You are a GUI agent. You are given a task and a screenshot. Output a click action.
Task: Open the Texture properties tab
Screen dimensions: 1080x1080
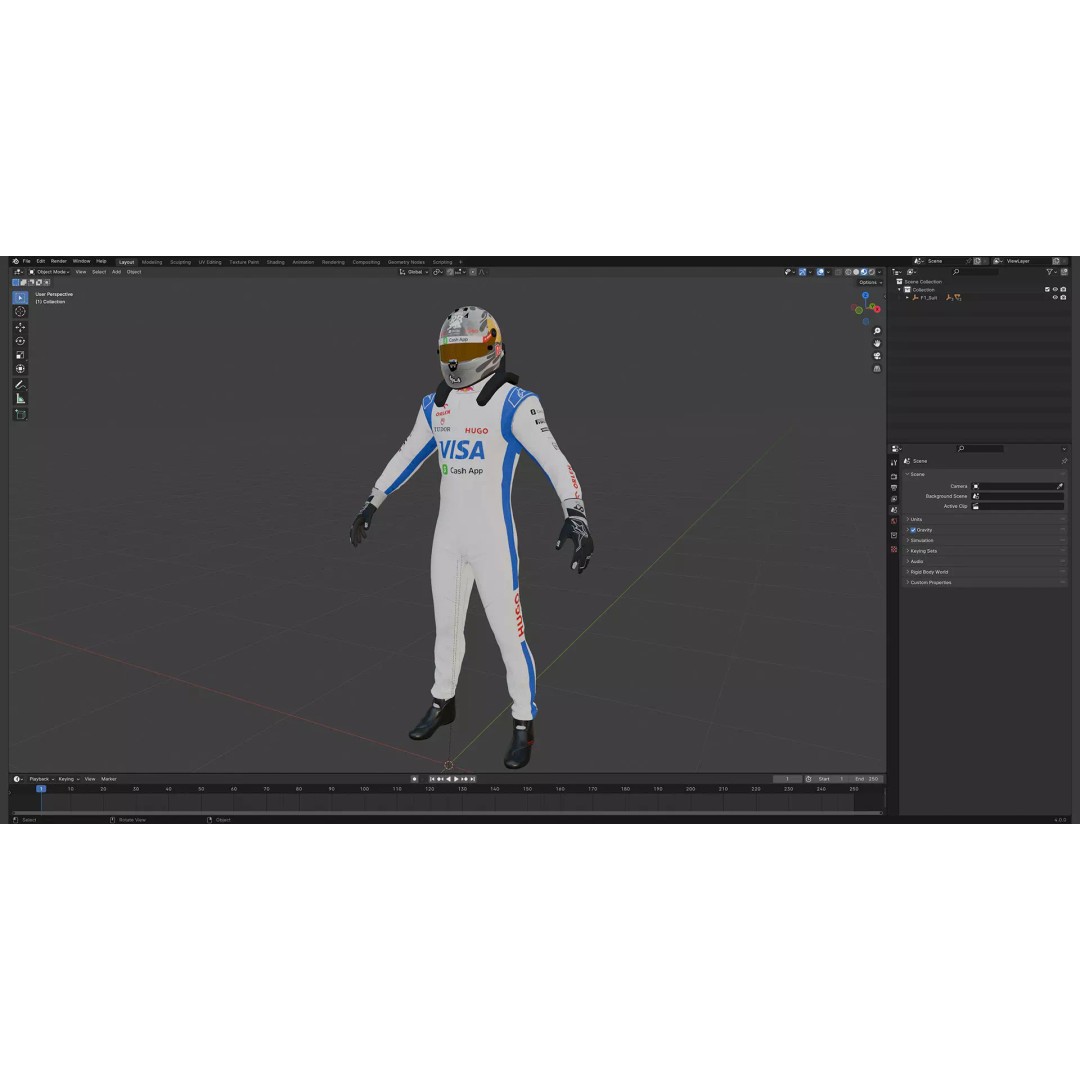pyautogui.click(x=894, y=549)
